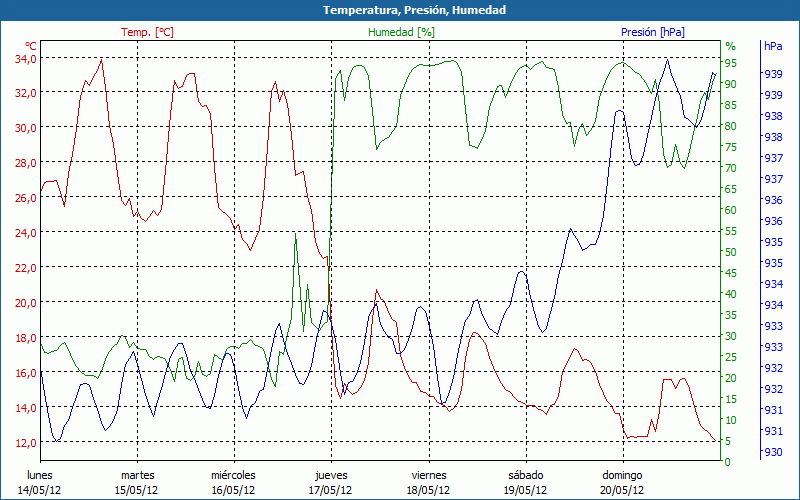Screen dimensions: 800x500
Task: Pick the jueves 17/05/12 date marker
Action: (331, 482)
